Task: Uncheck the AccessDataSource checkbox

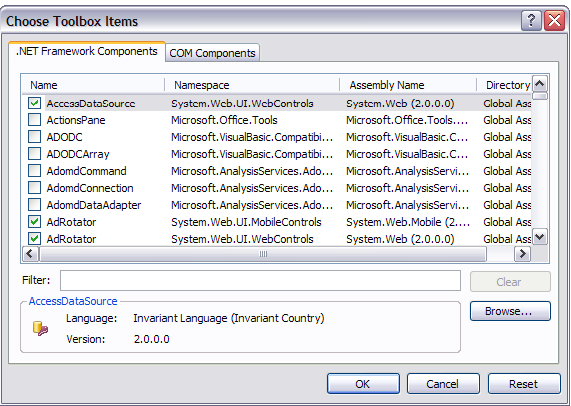Action: 35,103
